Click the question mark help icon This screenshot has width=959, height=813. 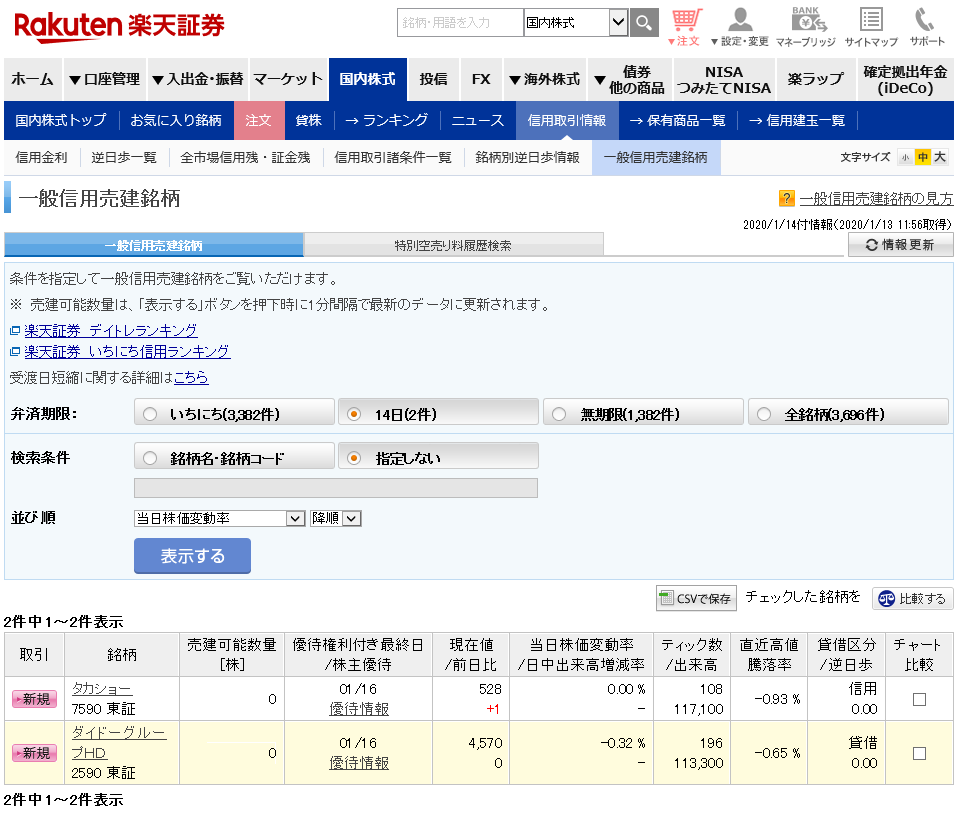(786, 198)
